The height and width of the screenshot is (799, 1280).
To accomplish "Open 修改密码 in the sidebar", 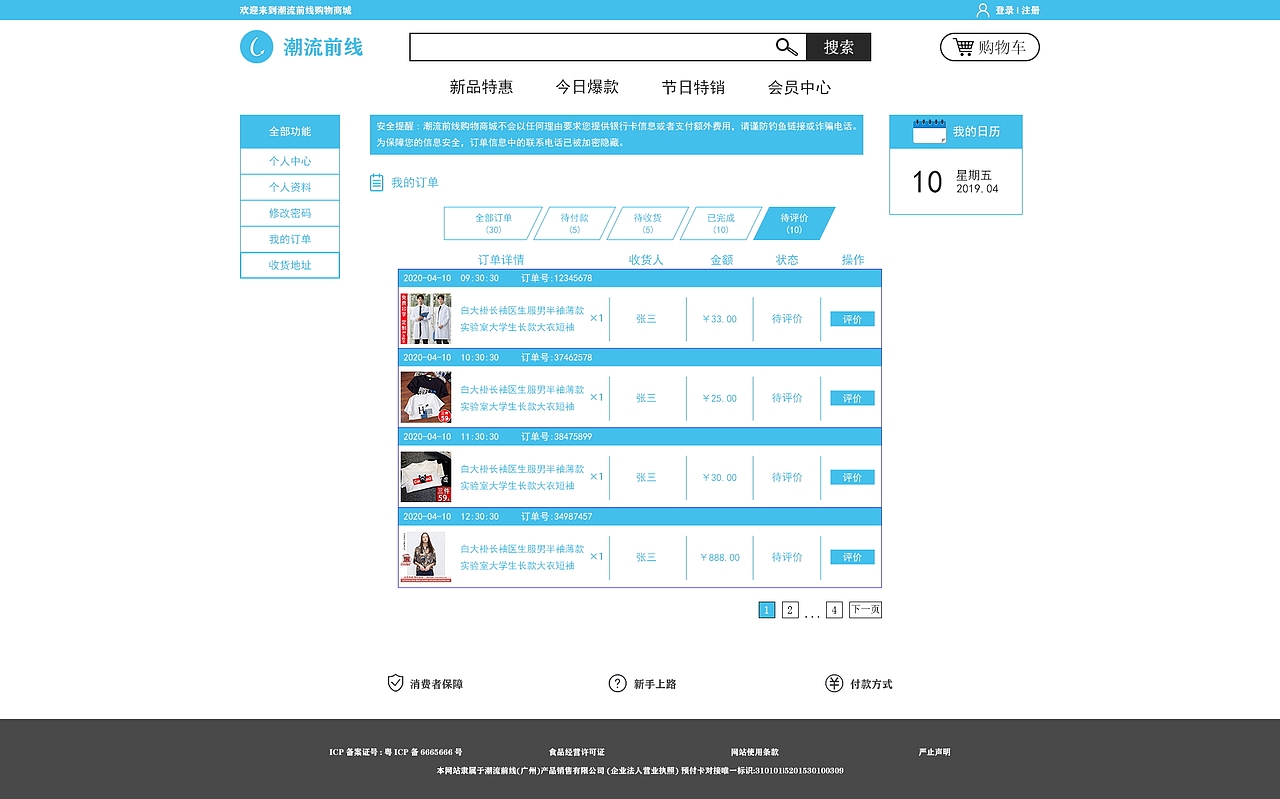I will pyautogui.click(x=289, y=212).
